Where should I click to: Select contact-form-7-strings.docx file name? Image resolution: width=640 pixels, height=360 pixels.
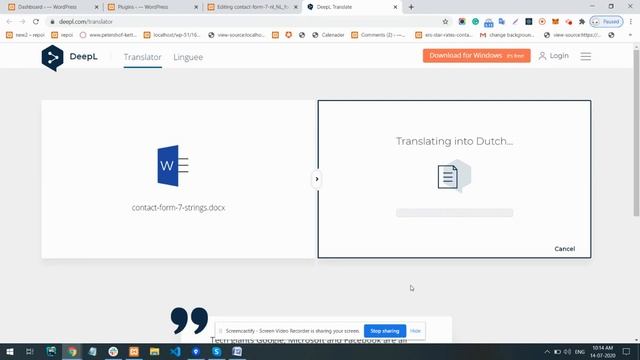click(178, 207)
